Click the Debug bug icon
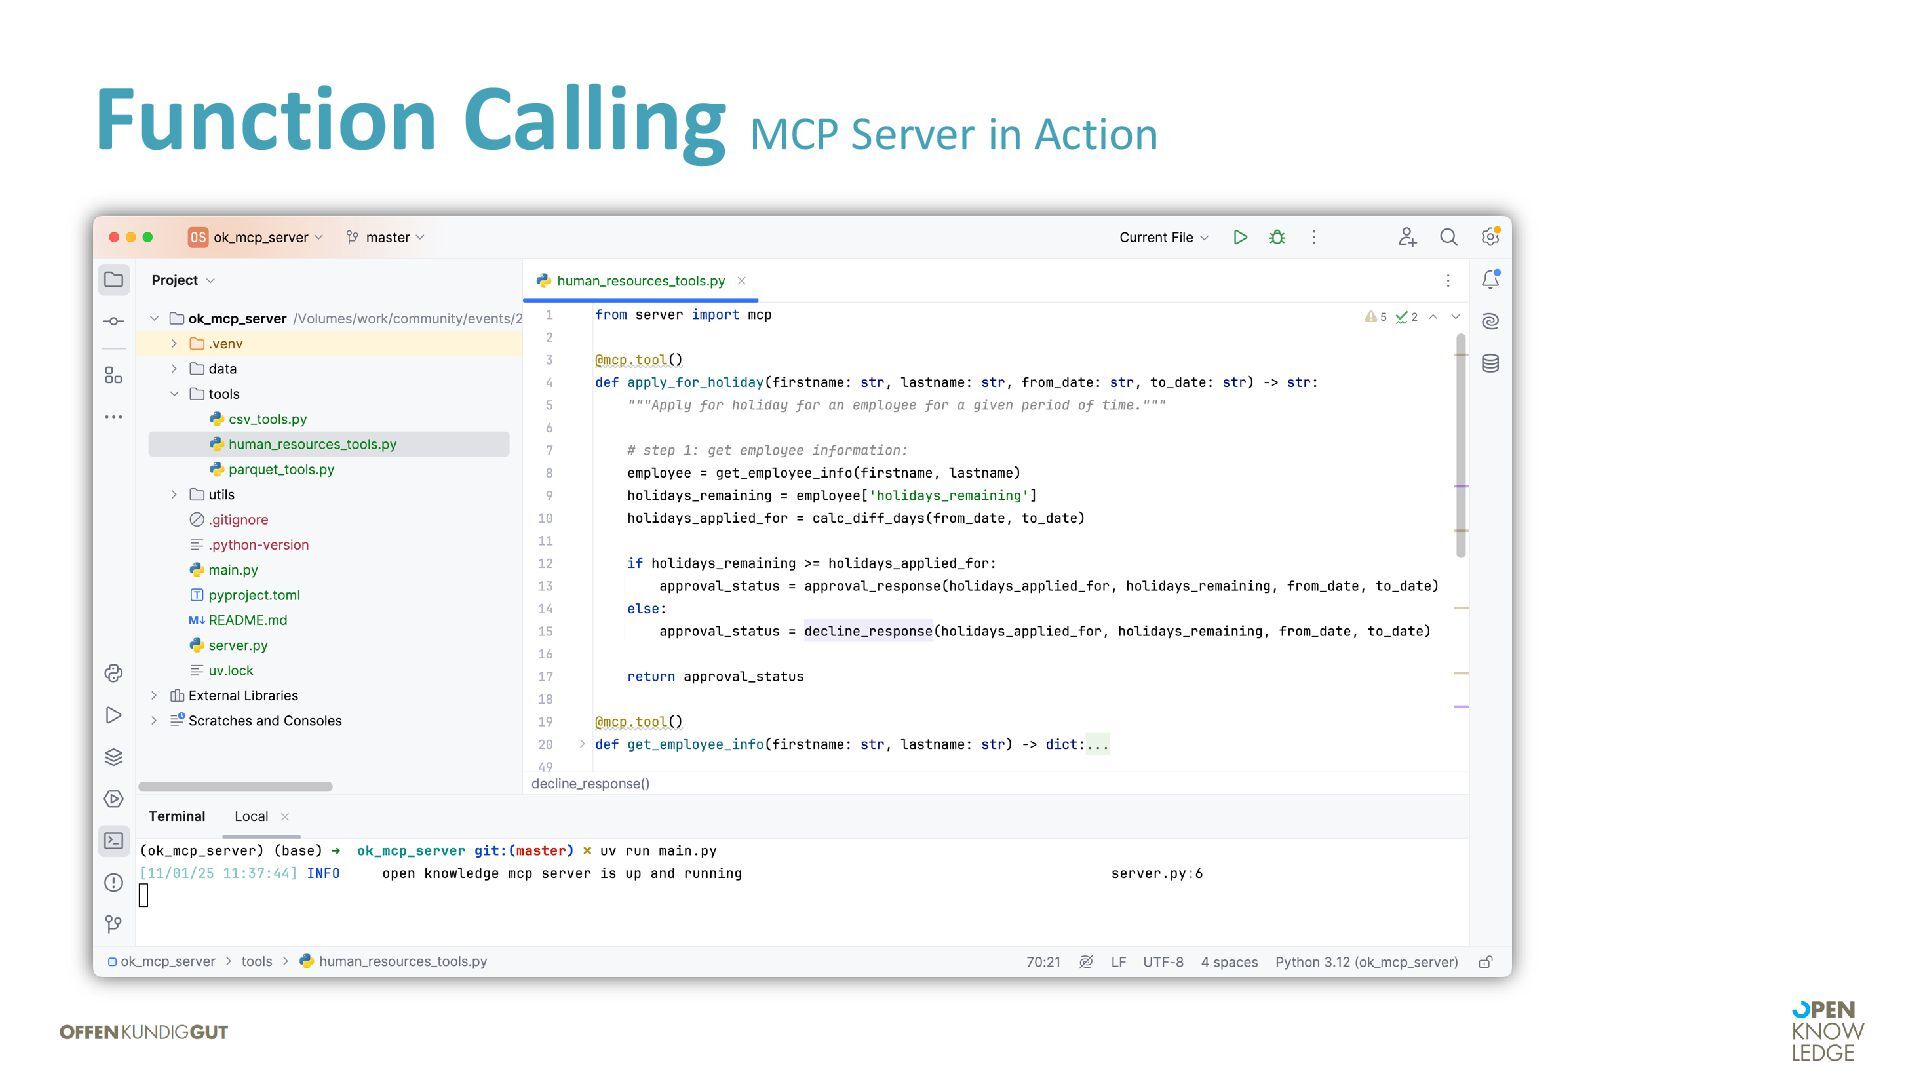Screen dimensions: 1920x1080 click(1277, 237)
